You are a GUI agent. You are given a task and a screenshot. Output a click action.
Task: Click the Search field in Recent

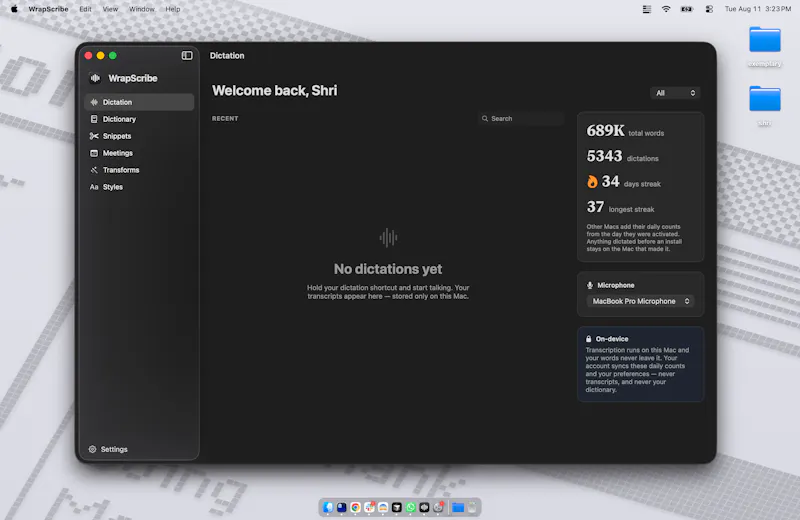(521, 118)
